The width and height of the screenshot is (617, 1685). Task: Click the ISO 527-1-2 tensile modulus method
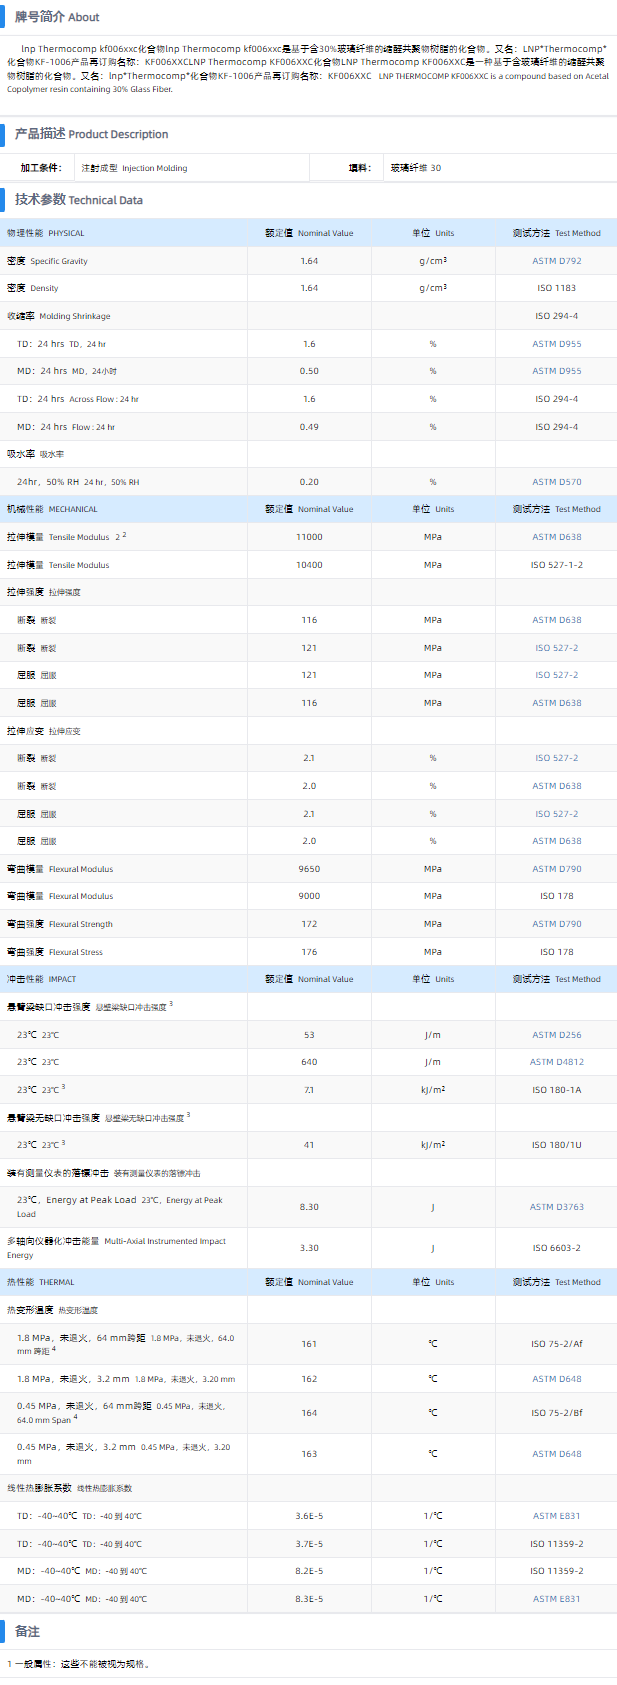[x=556, y=565]
